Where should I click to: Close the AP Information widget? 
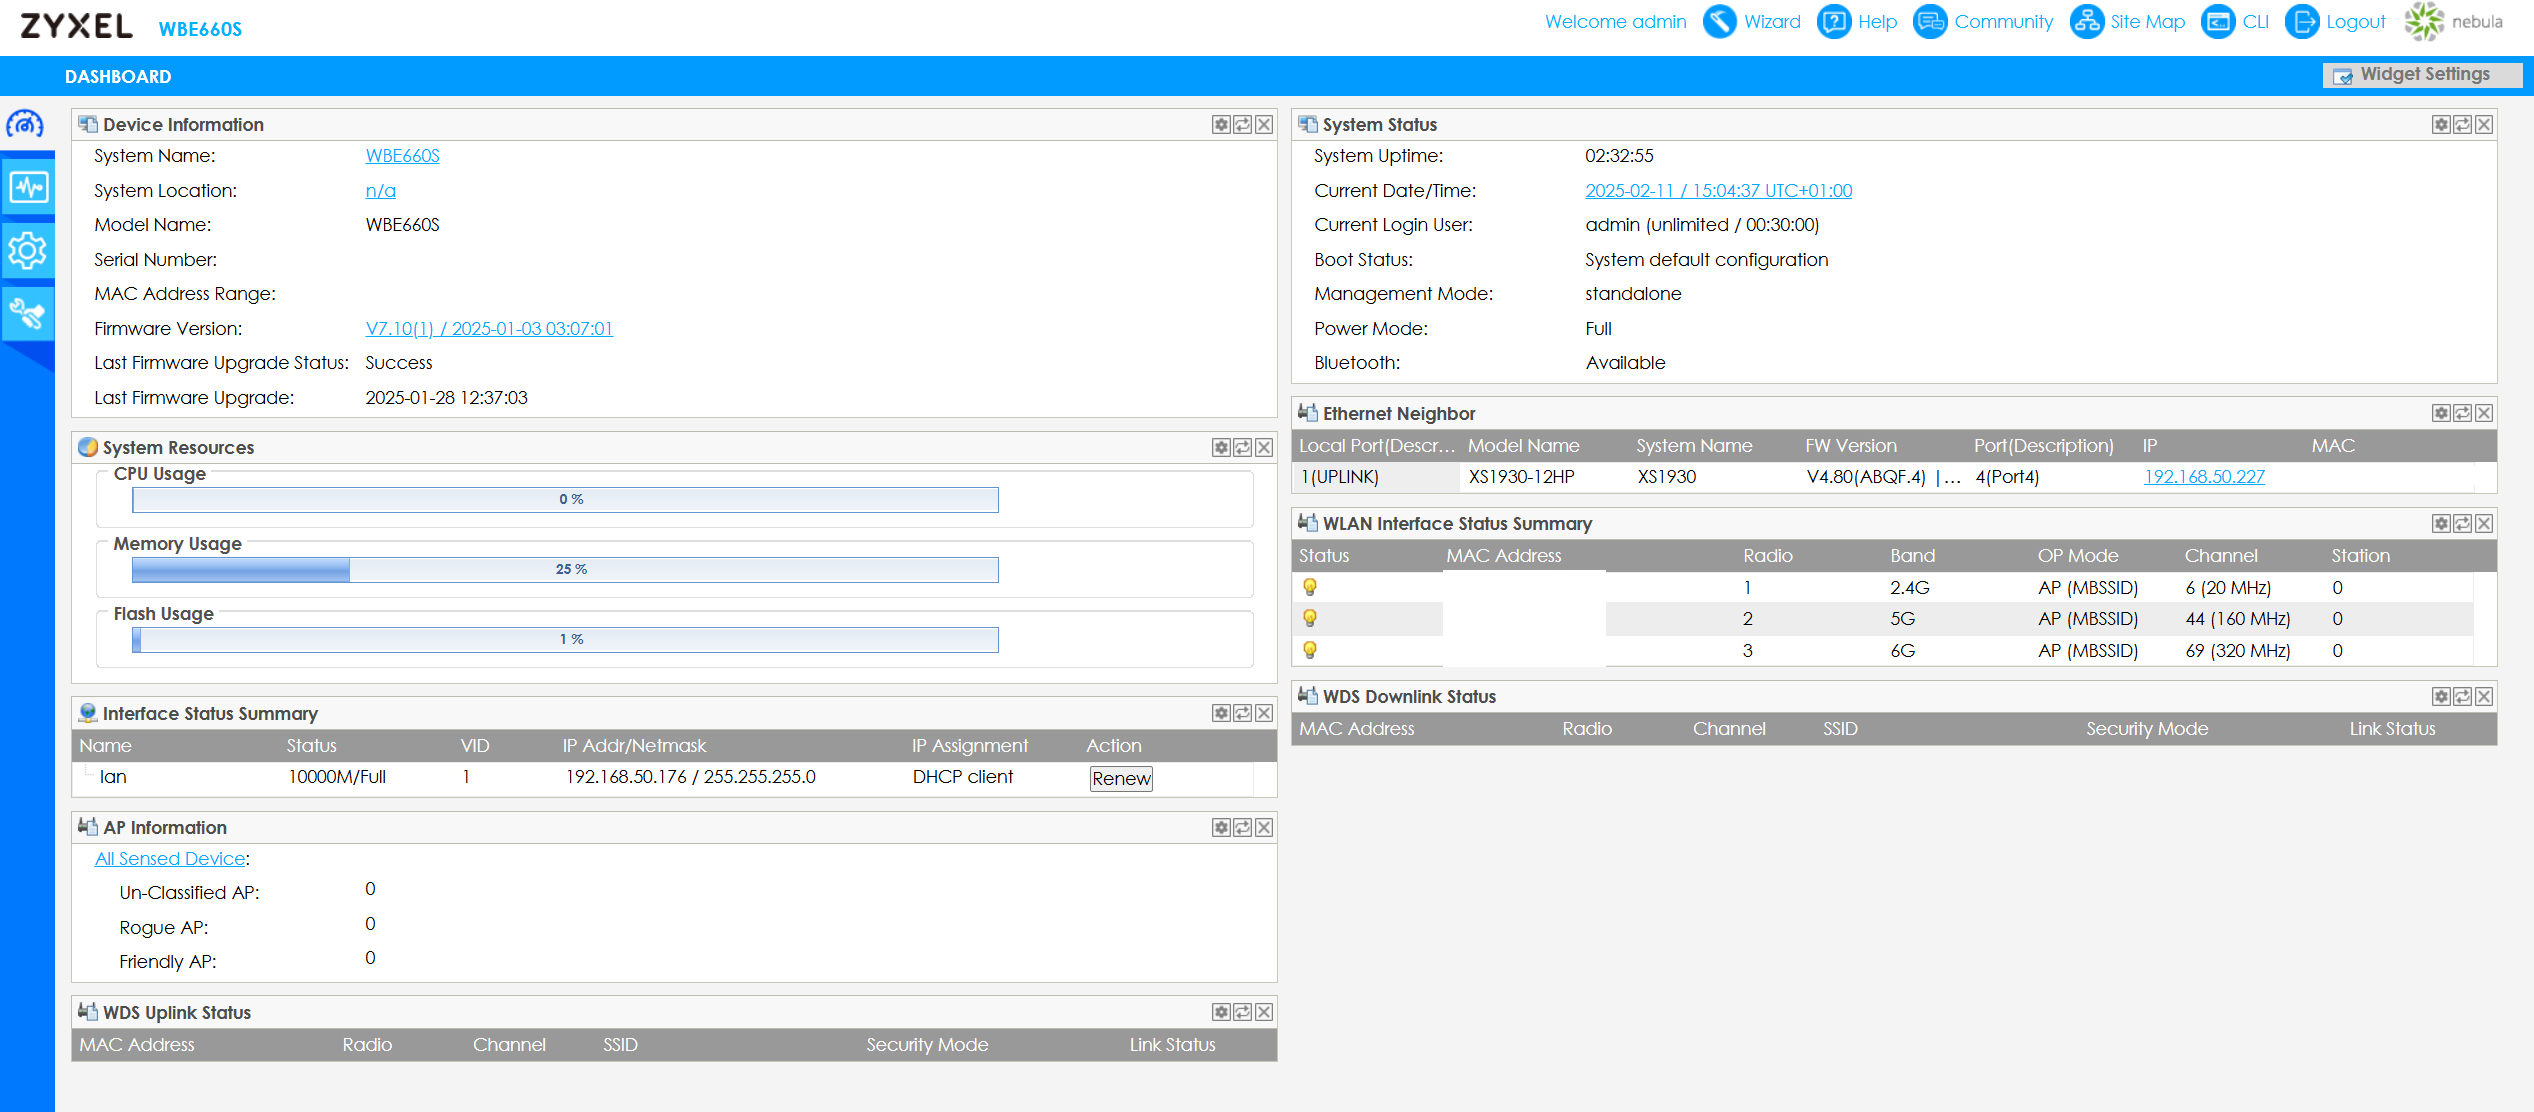click(1264, 828)
